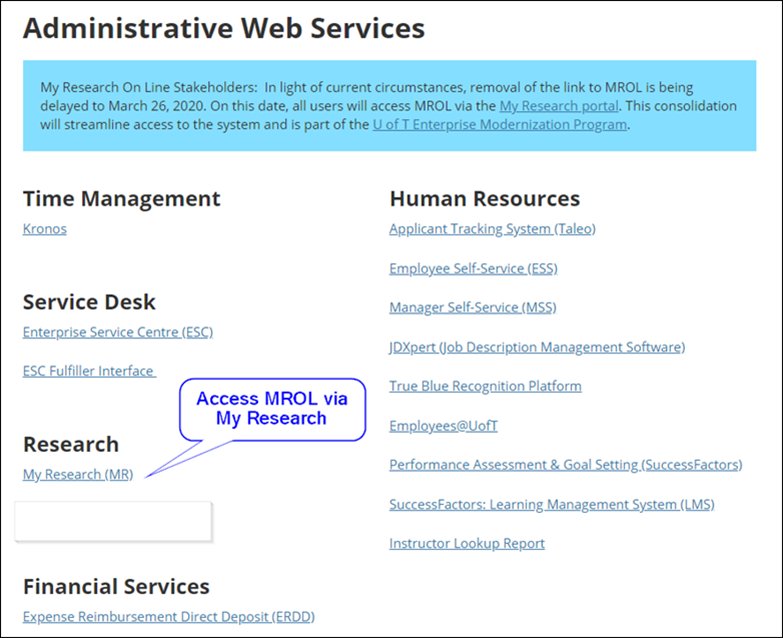Click the Time Management section heading
Screen dimensions: 783x638
click(x=121, y=199)
